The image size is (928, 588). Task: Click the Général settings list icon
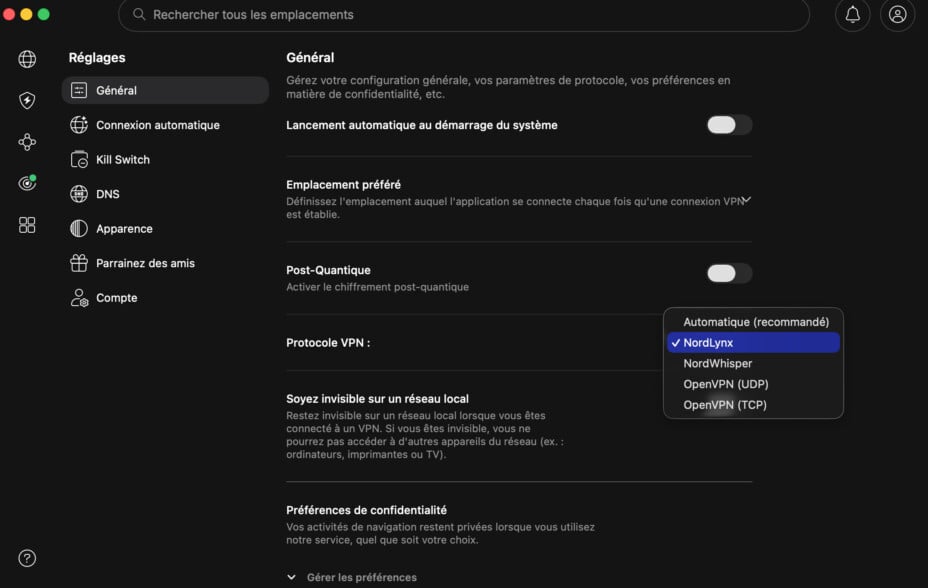click(79, 90)
